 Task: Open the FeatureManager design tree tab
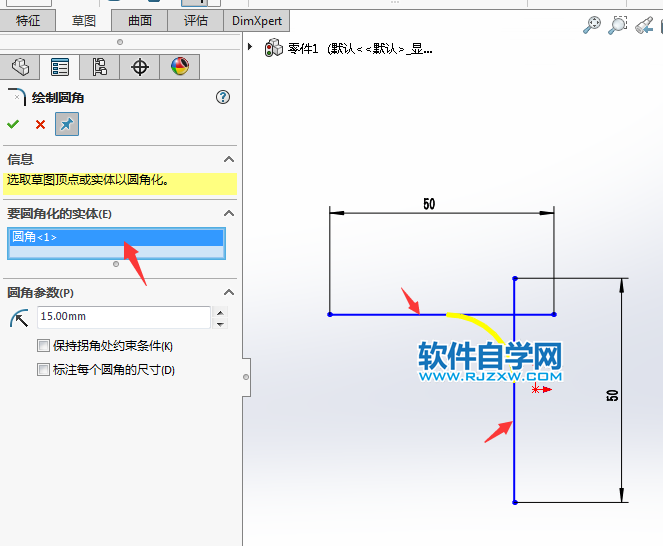click(20, 67)
